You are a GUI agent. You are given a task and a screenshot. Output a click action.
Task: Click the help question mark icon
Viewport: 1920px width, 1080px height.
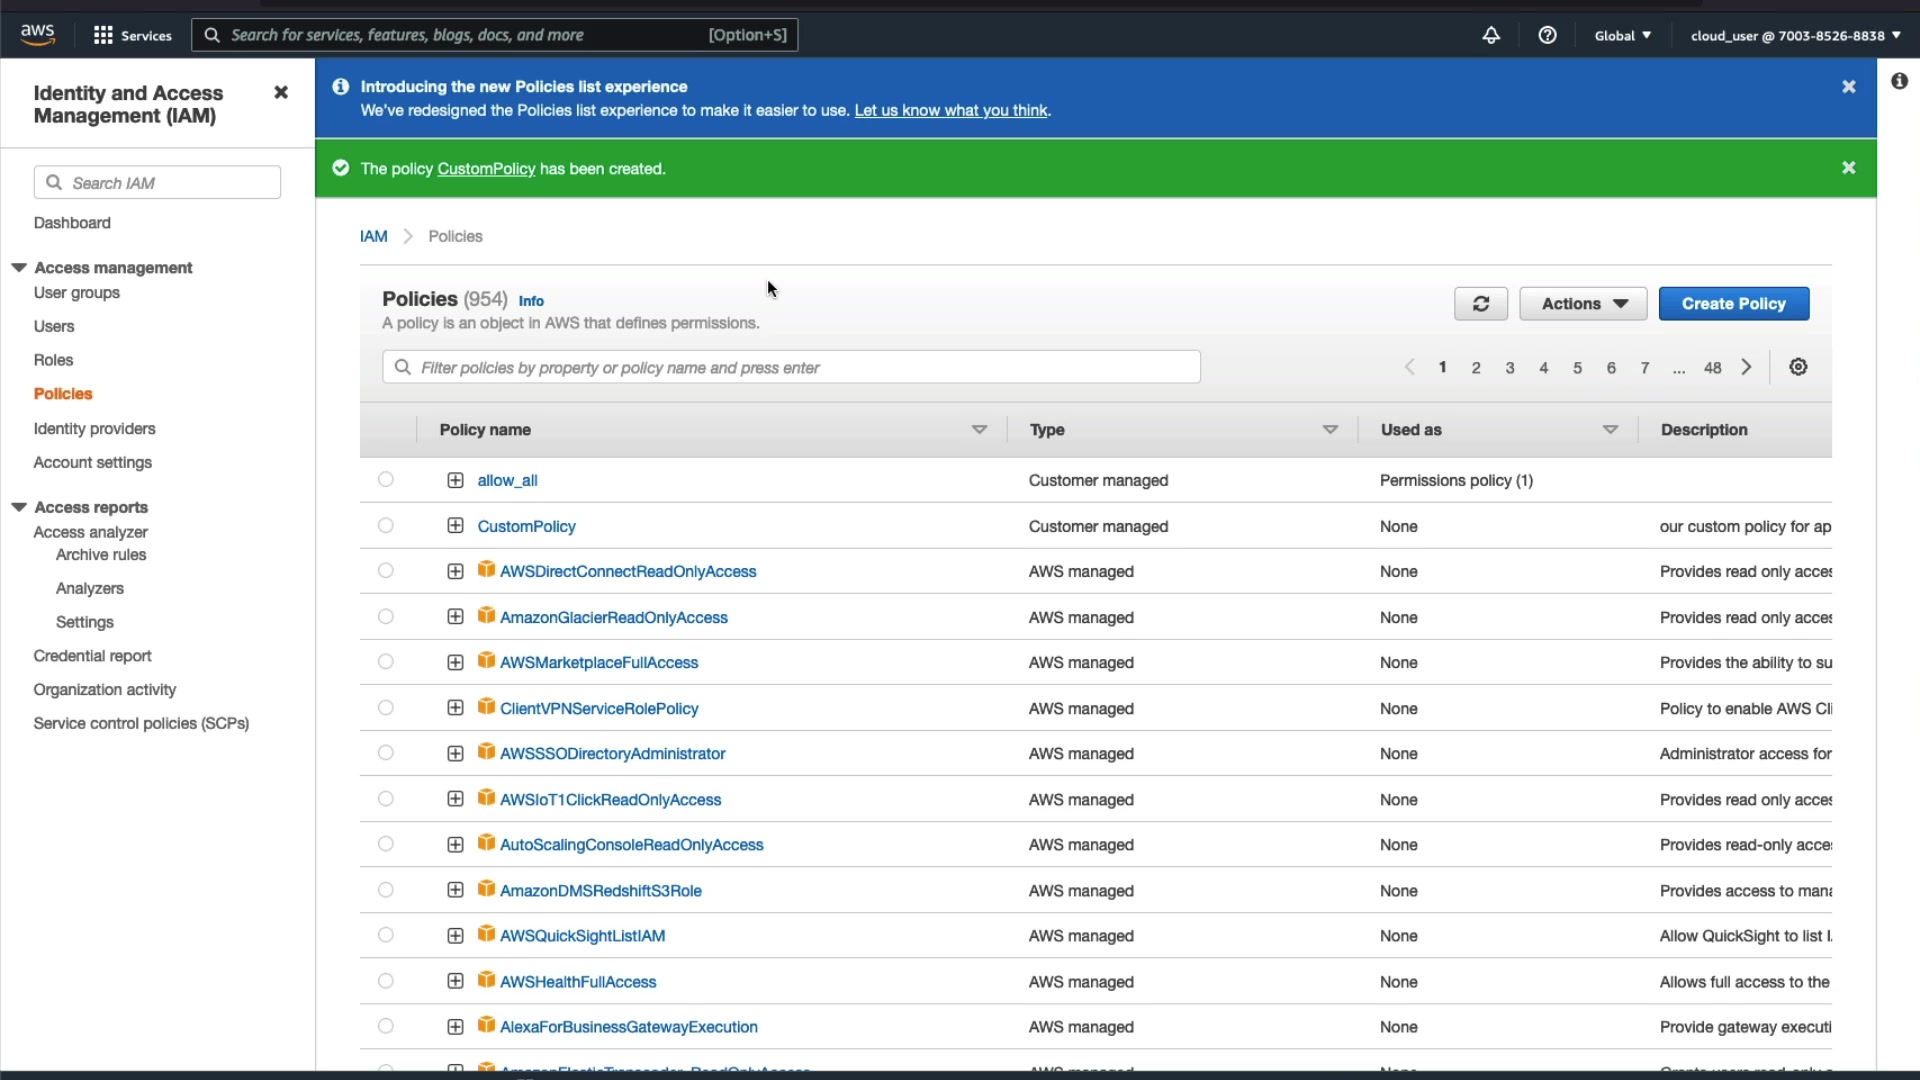pos(1547,35)
